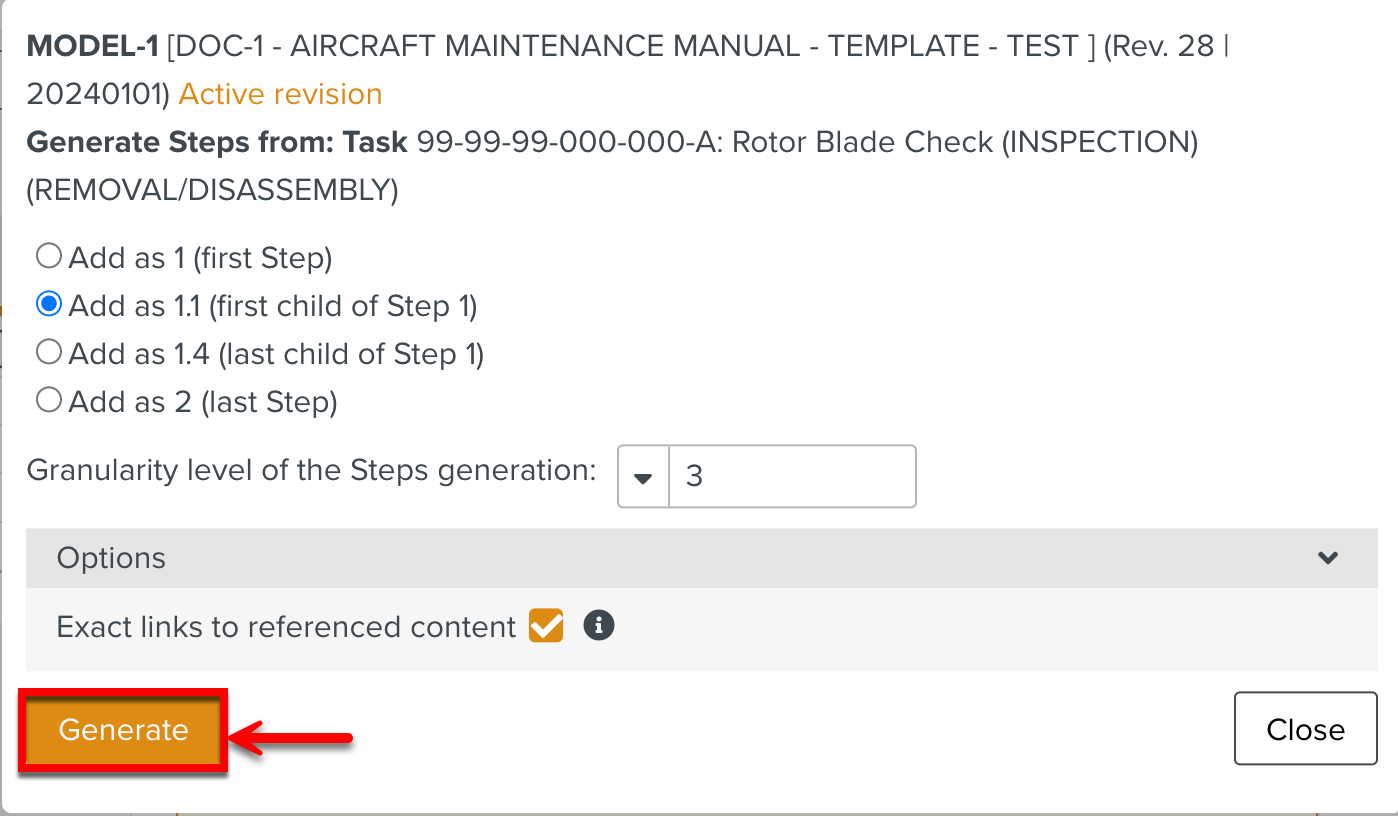The width and height of the screenshot is (1398, 816).
Task: Select Add as 2 (last Step)
Action: click(x=48, y=399)
